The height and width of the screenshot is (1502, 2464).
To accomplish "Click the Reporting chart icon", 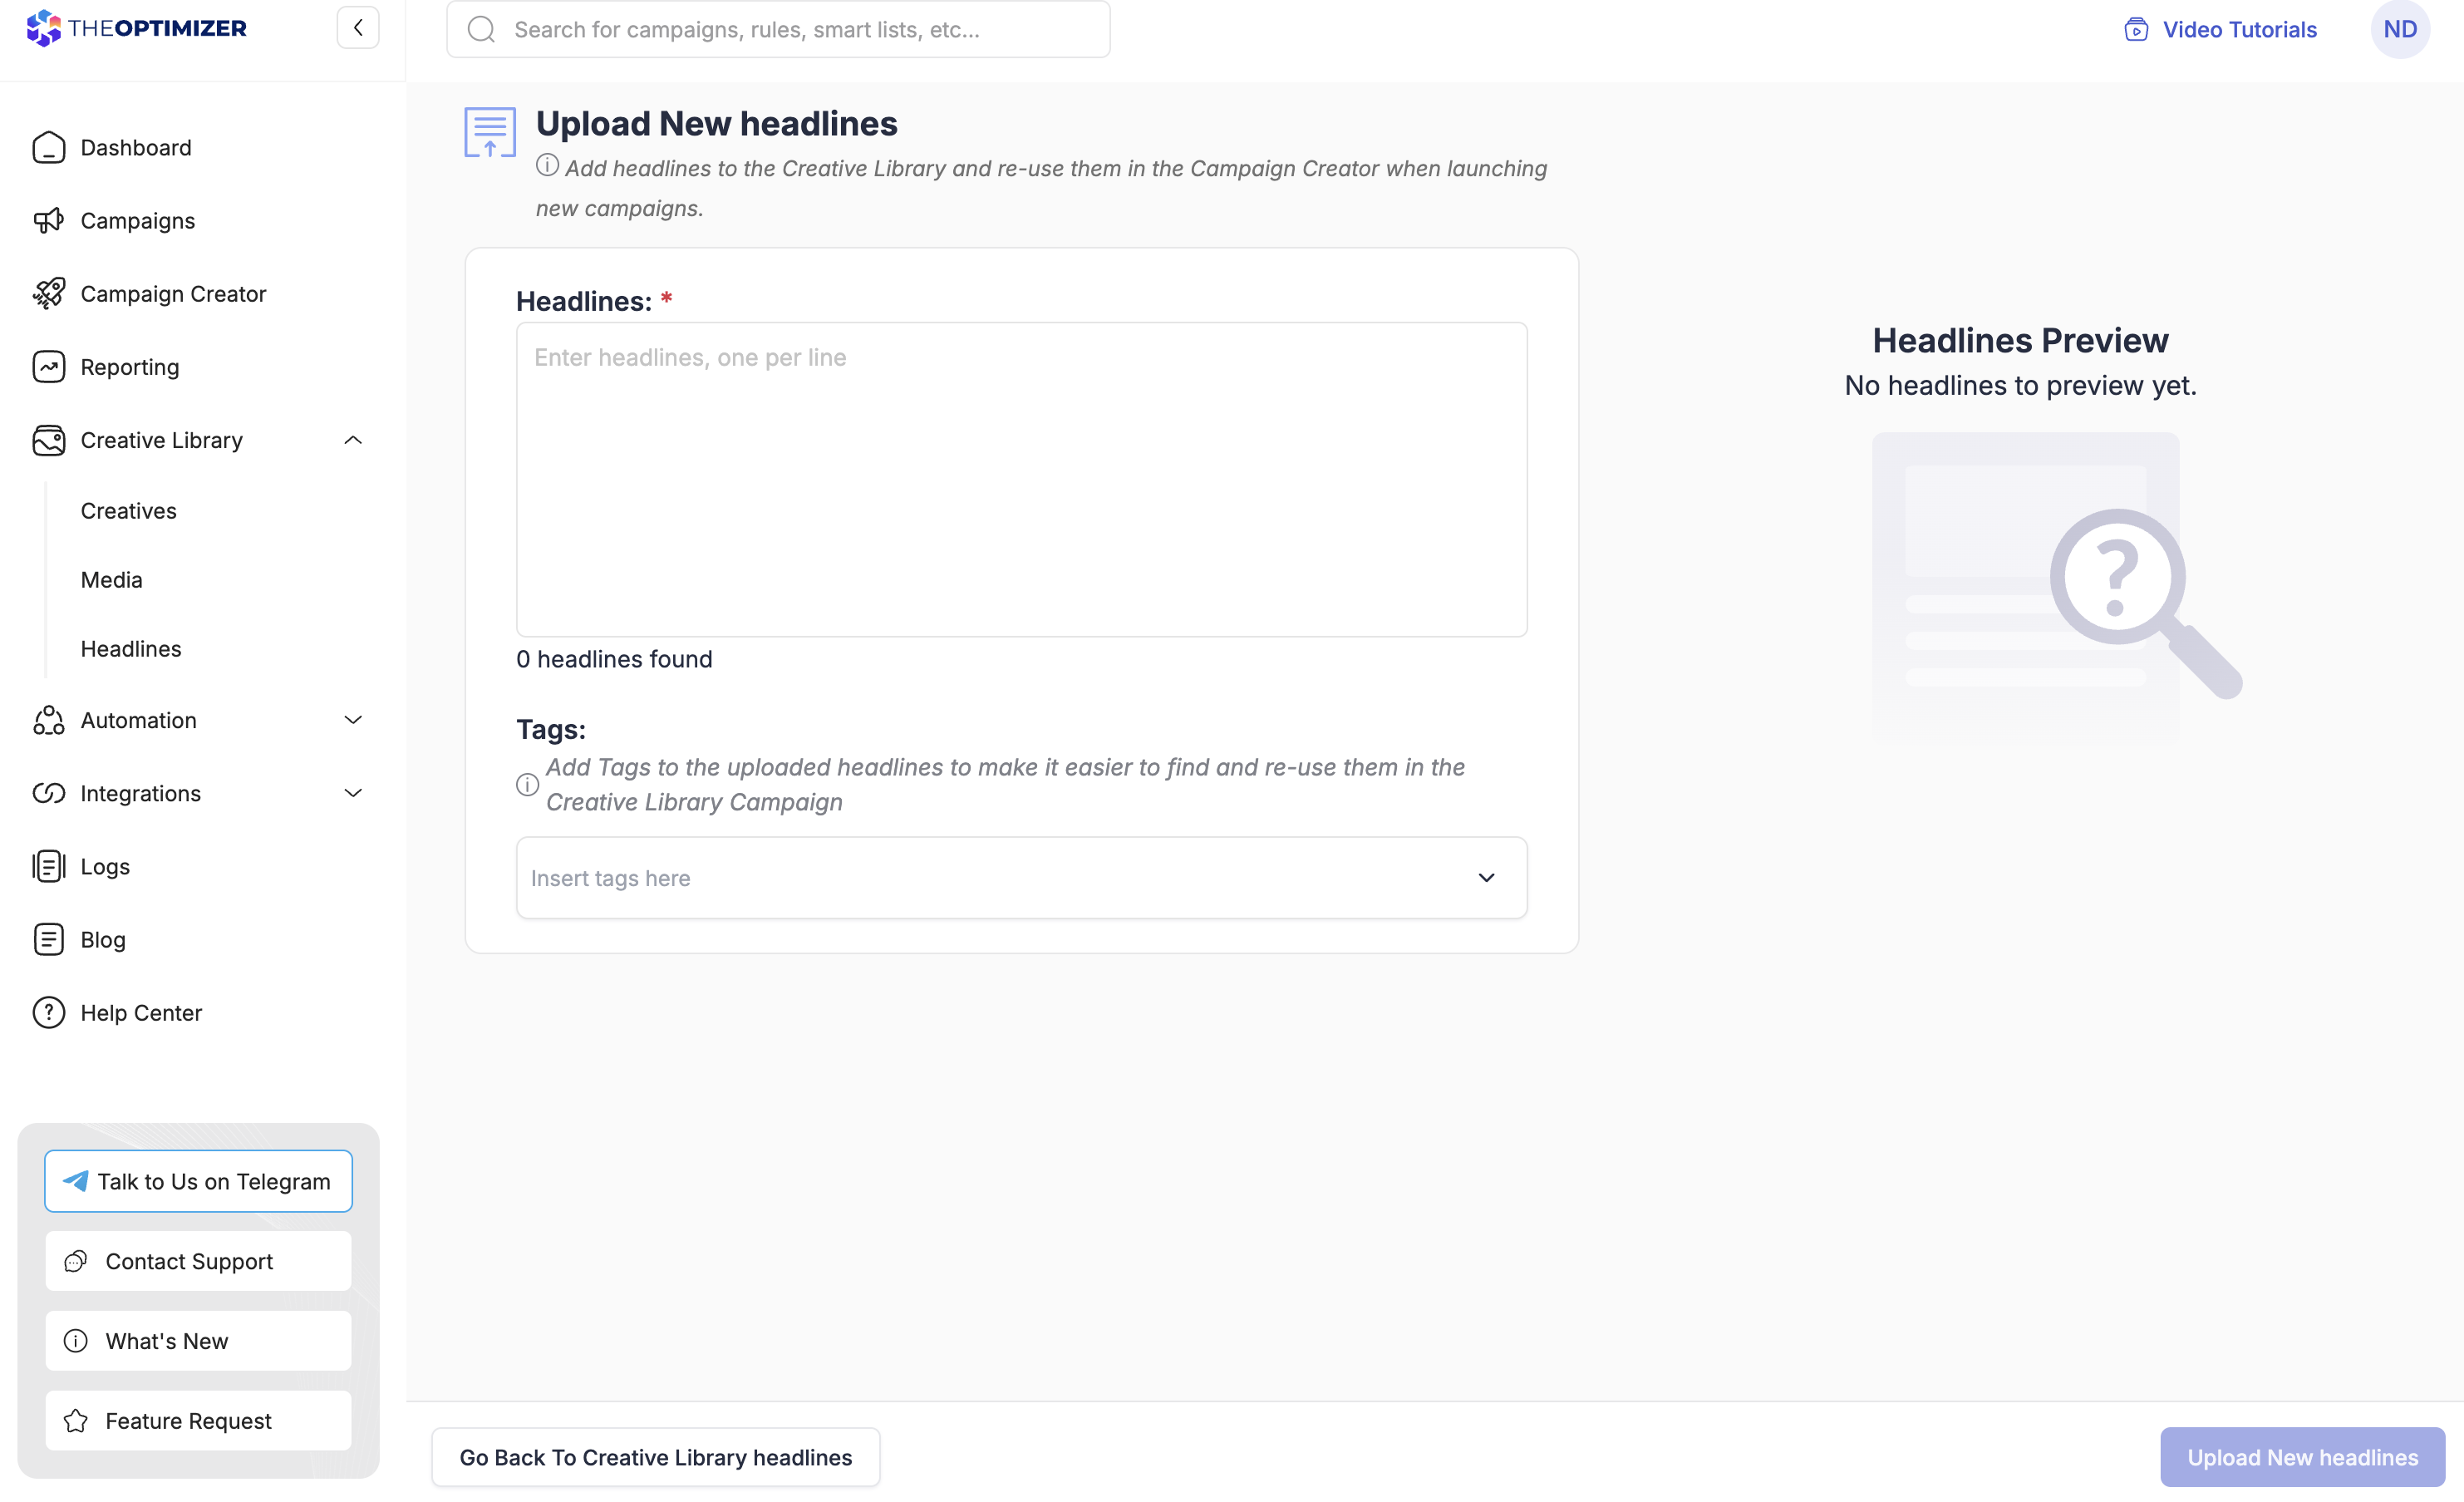I will tap(48, 367).
